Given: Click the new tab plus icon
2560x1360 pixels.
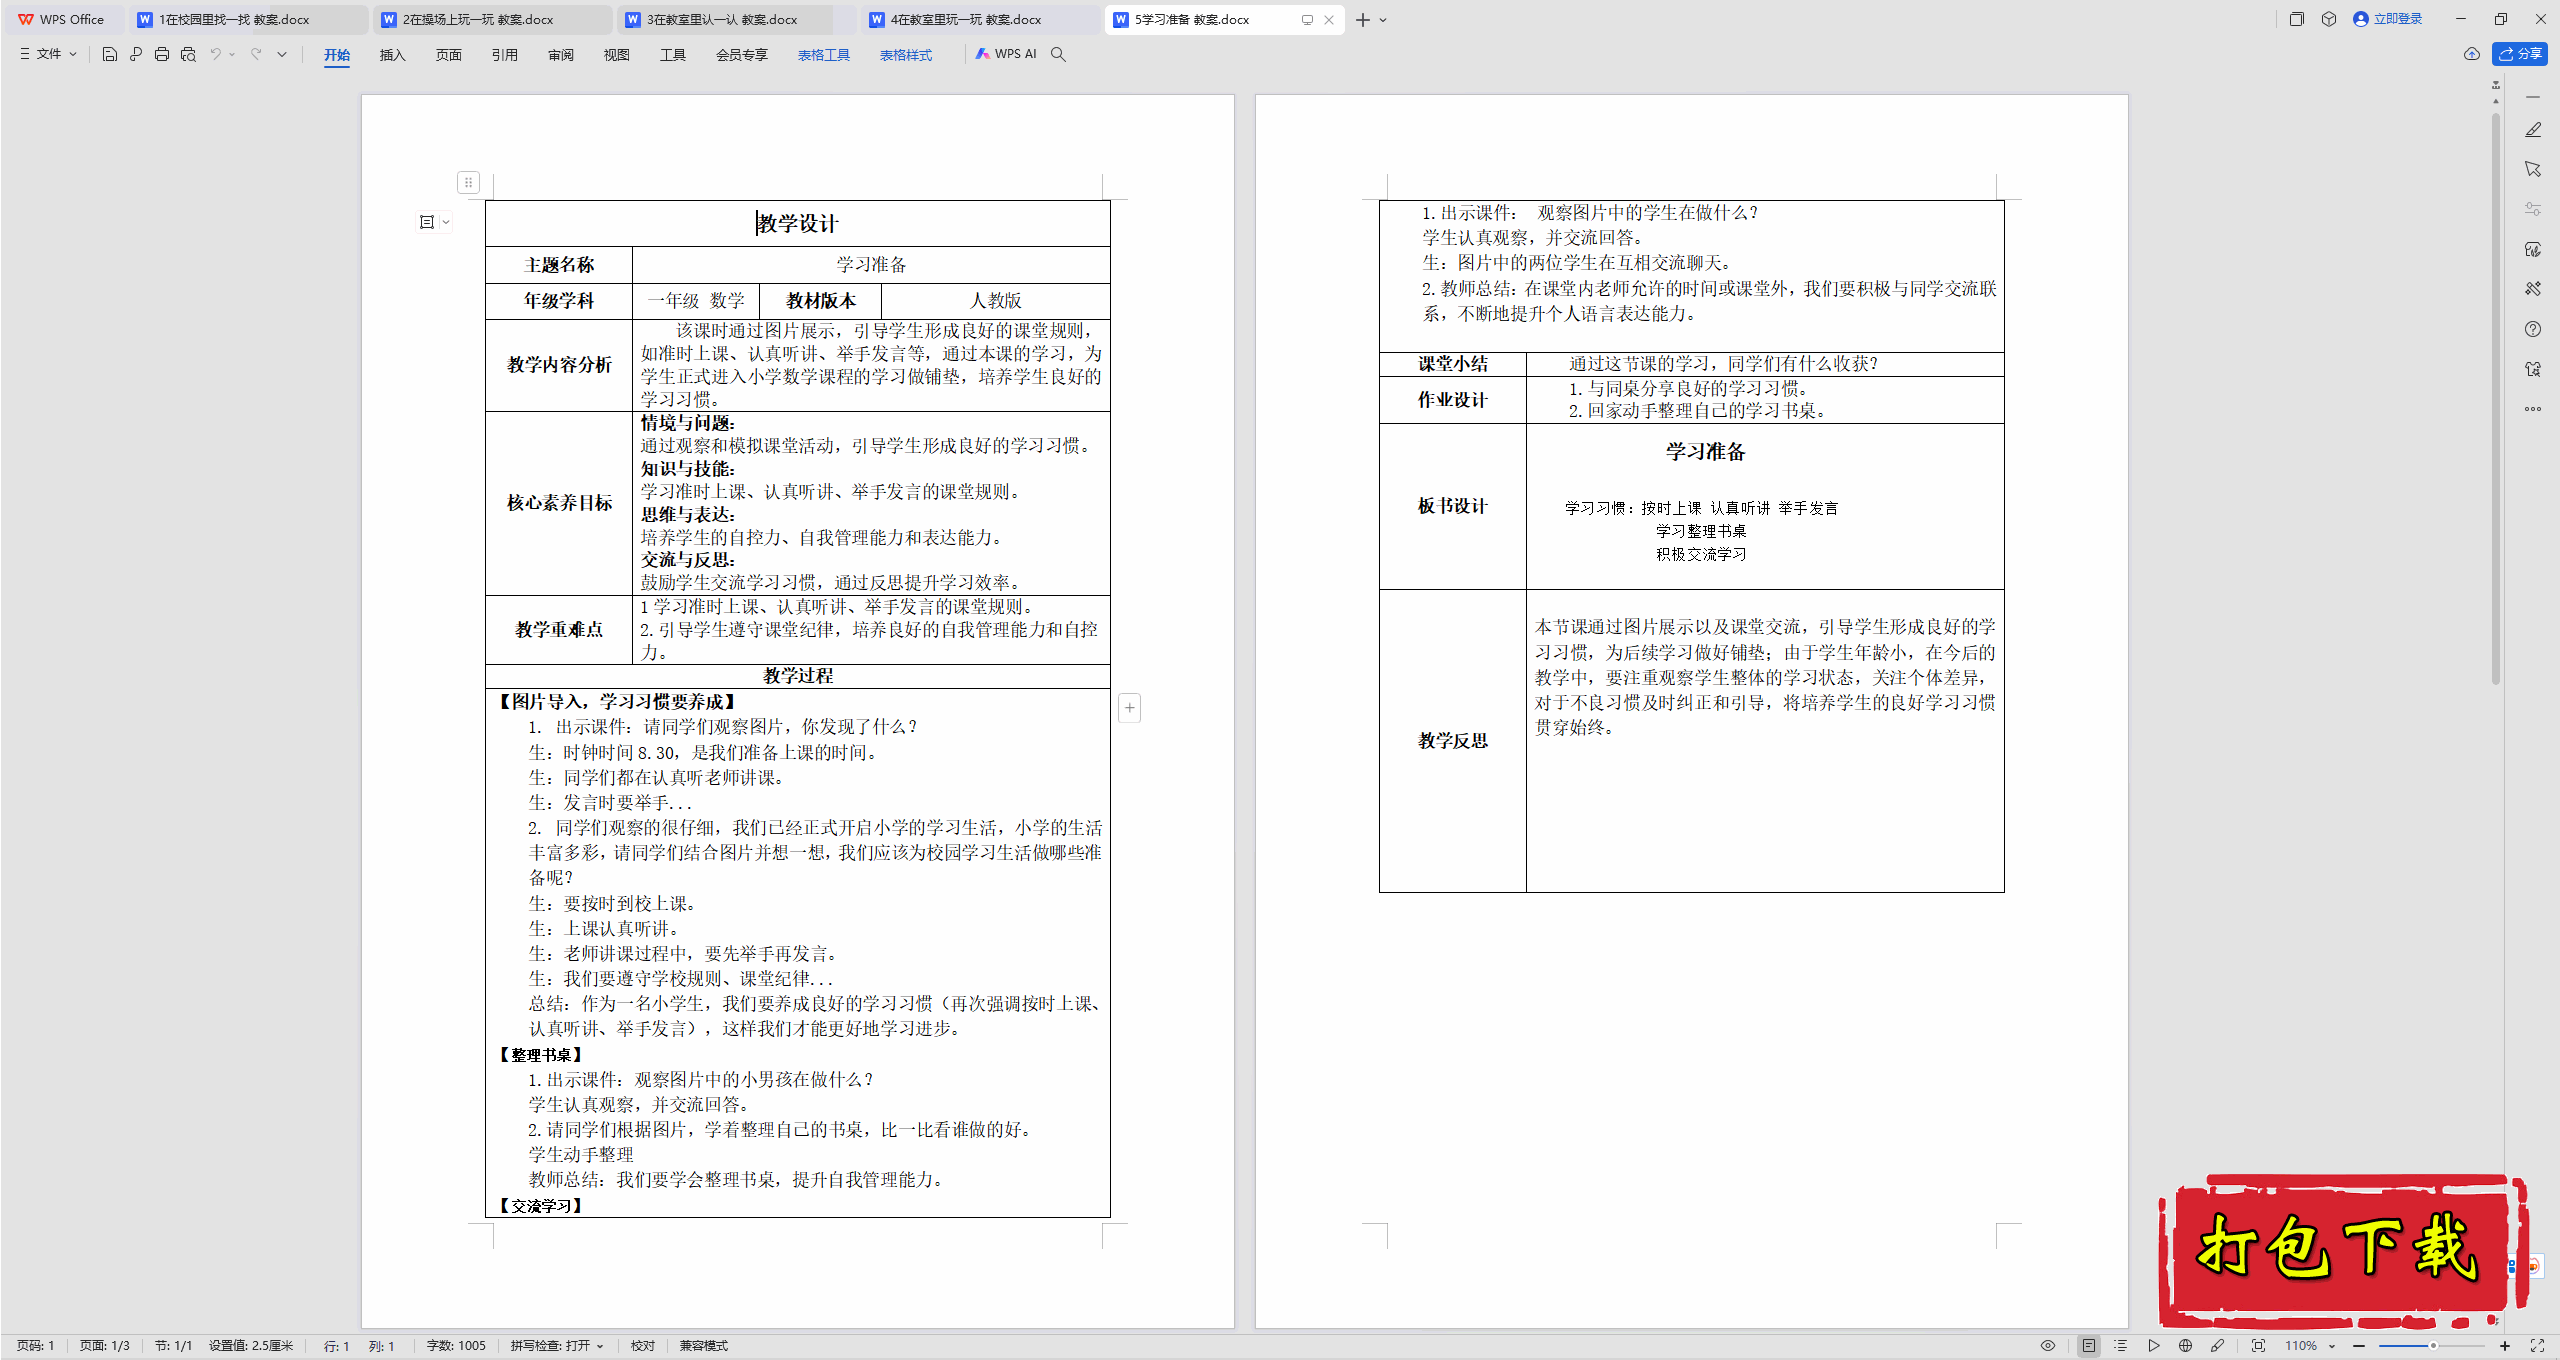Looking at the screenshot, I should point(1362,19).
